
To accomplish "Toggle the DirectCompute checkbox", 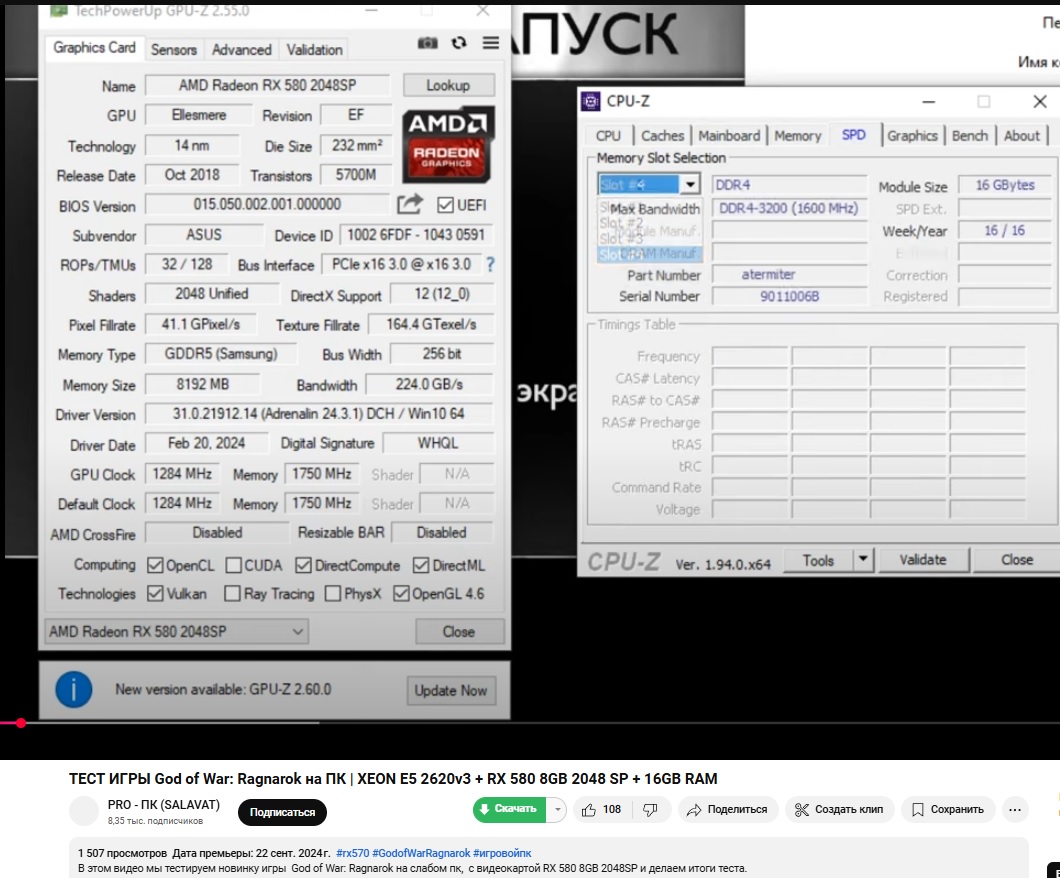I will tap(304, 565).
